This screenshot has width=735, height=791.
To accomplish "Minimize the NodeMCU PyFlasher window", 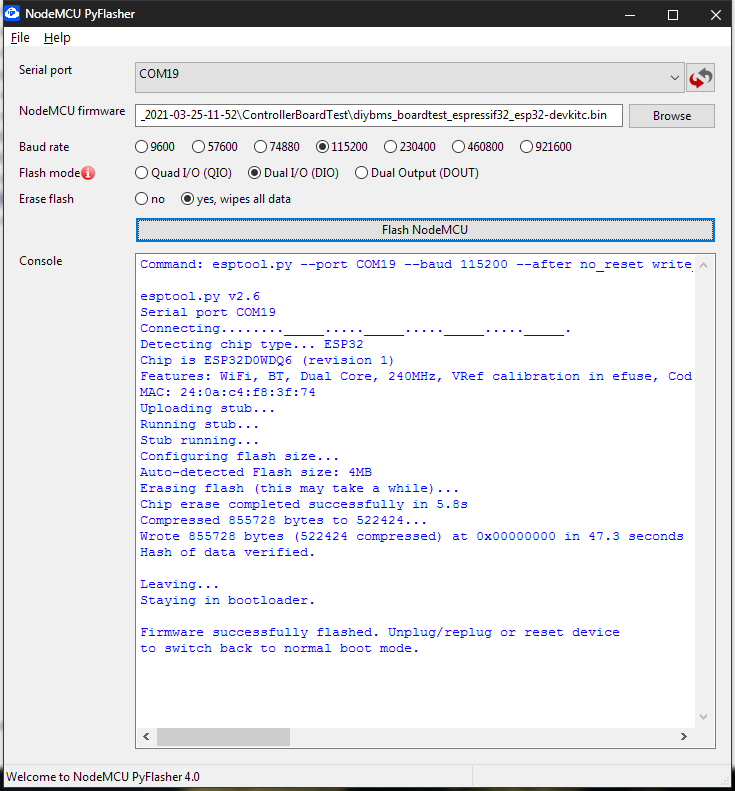I will (x=630, y=15).
